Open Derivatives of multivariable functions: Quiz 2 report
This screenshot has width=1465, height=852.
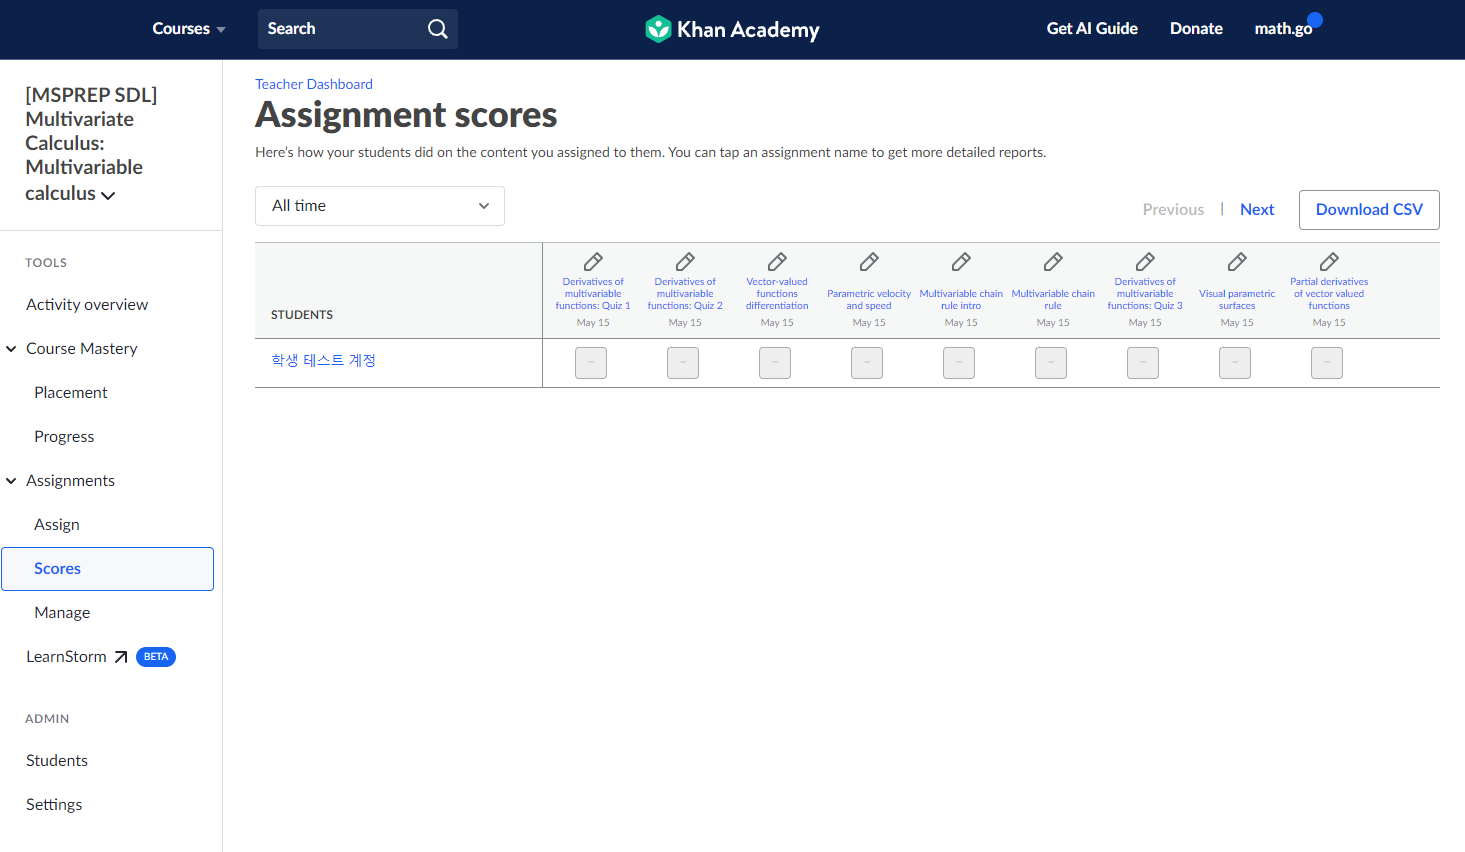click(x=685, y=294)
